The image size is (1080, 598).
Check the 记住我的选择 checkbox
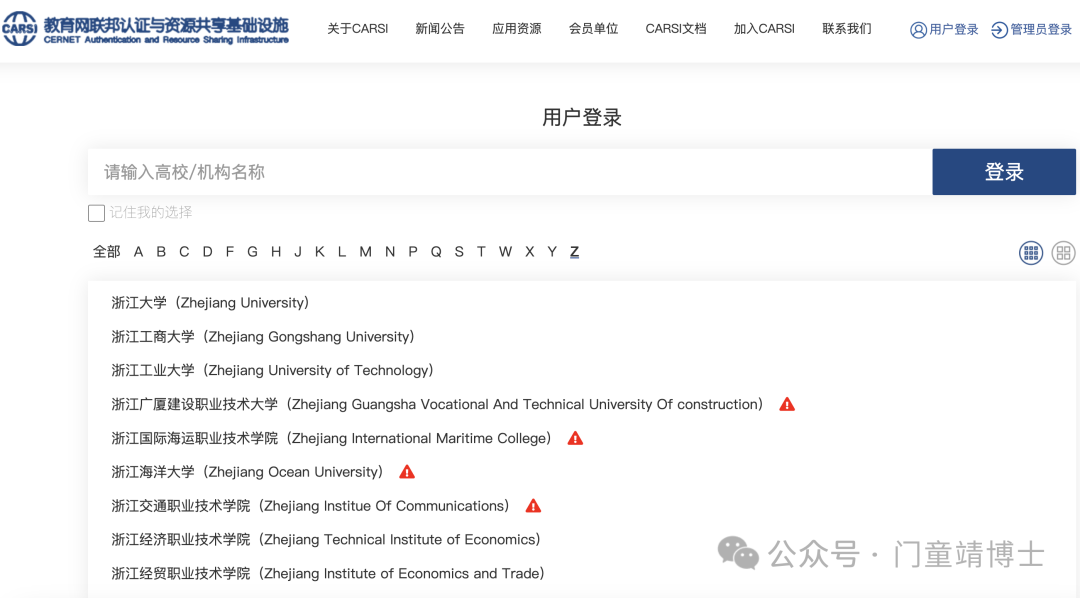tap(96, 213)
